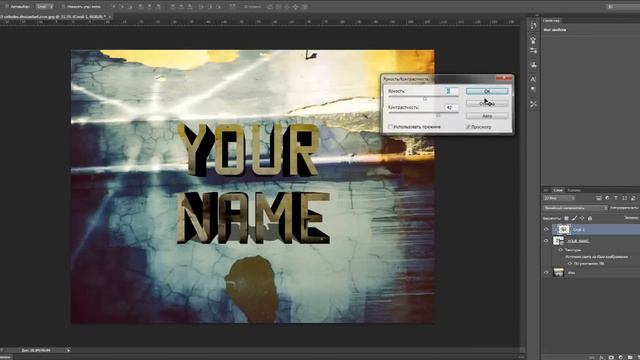Click the Контрастность slider handle
The width and height of the screenshot is (640, 360).
[x=438, y=115]
